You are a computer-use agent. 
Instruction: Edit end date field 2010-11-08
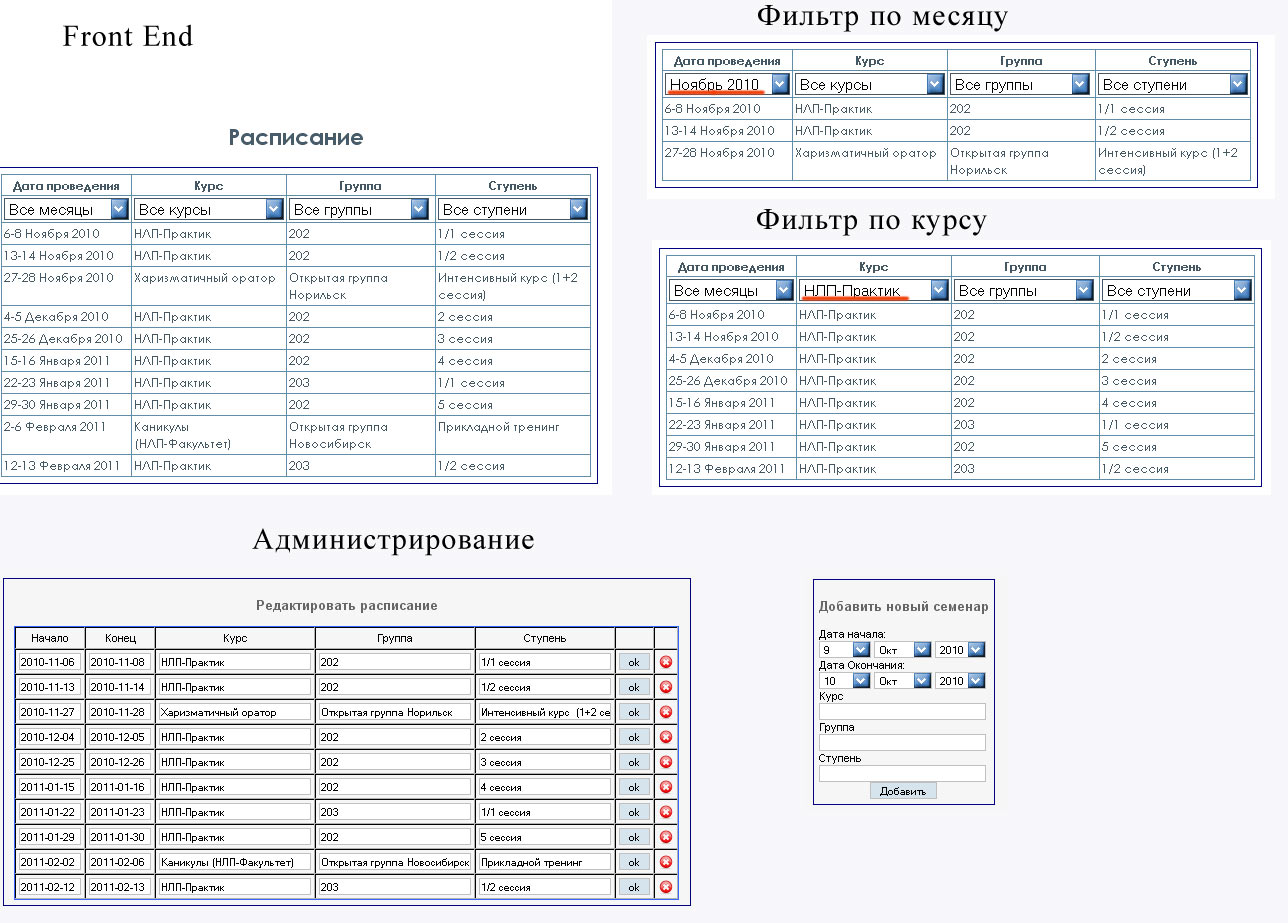tap(120, 662)
